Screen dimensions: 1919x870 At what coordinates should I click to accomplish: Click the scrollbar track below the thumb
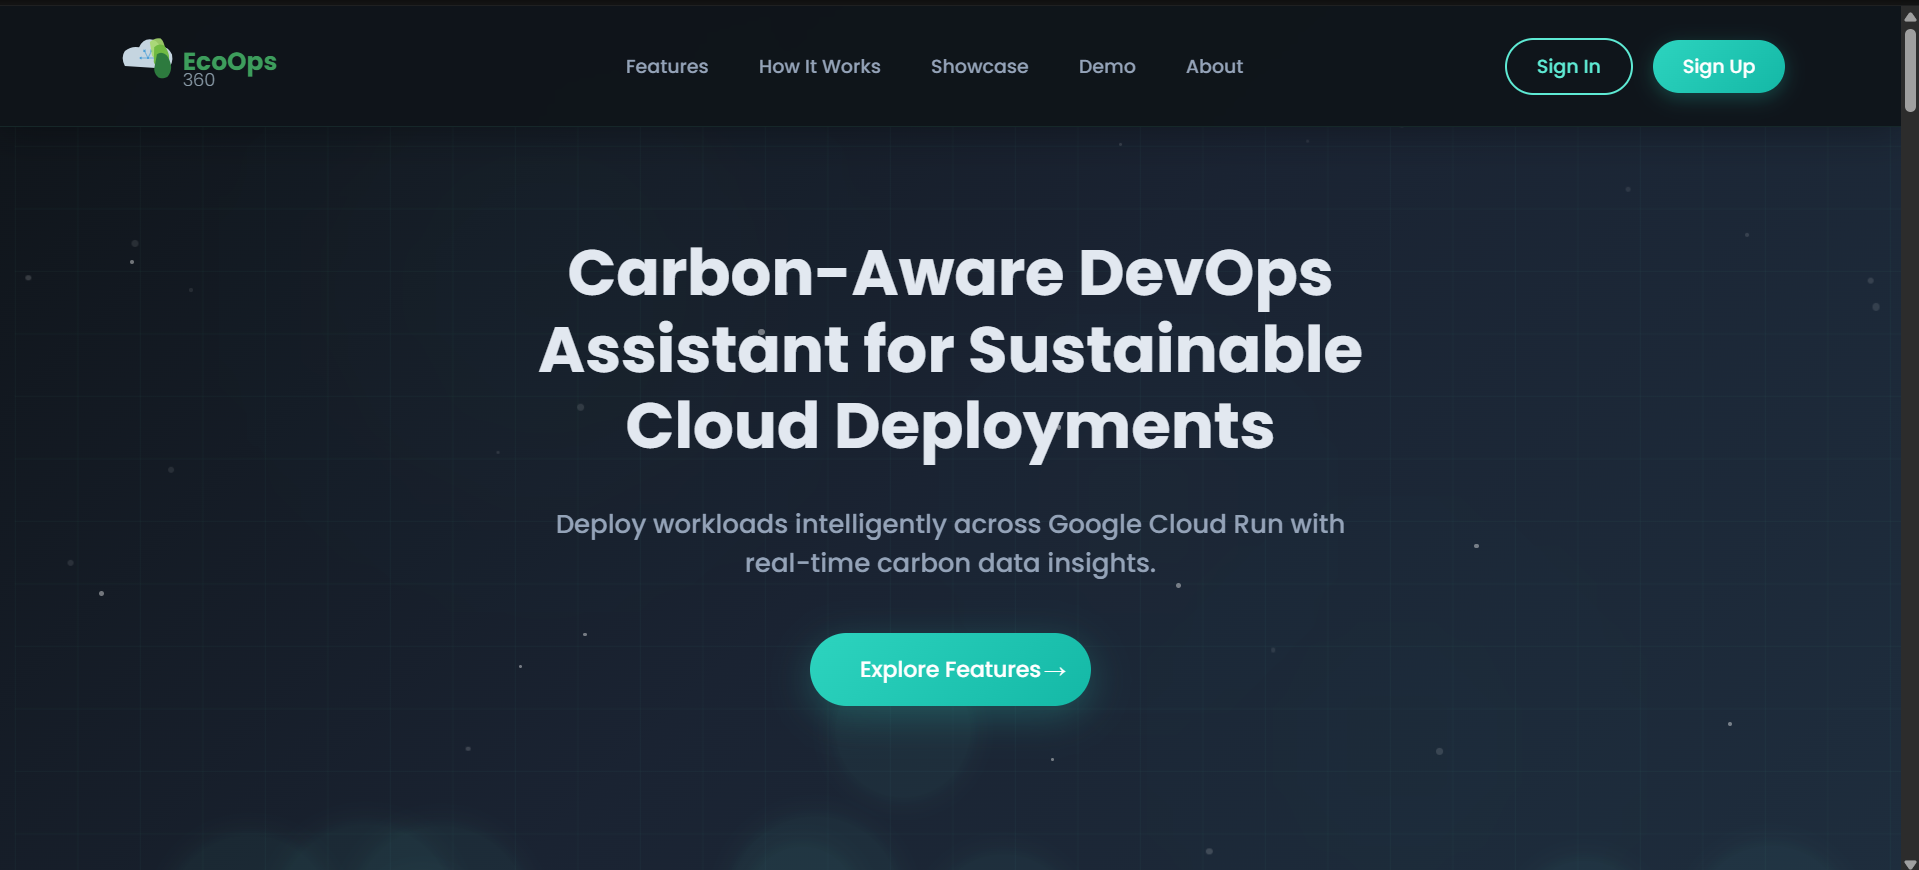click(1910, 480)
